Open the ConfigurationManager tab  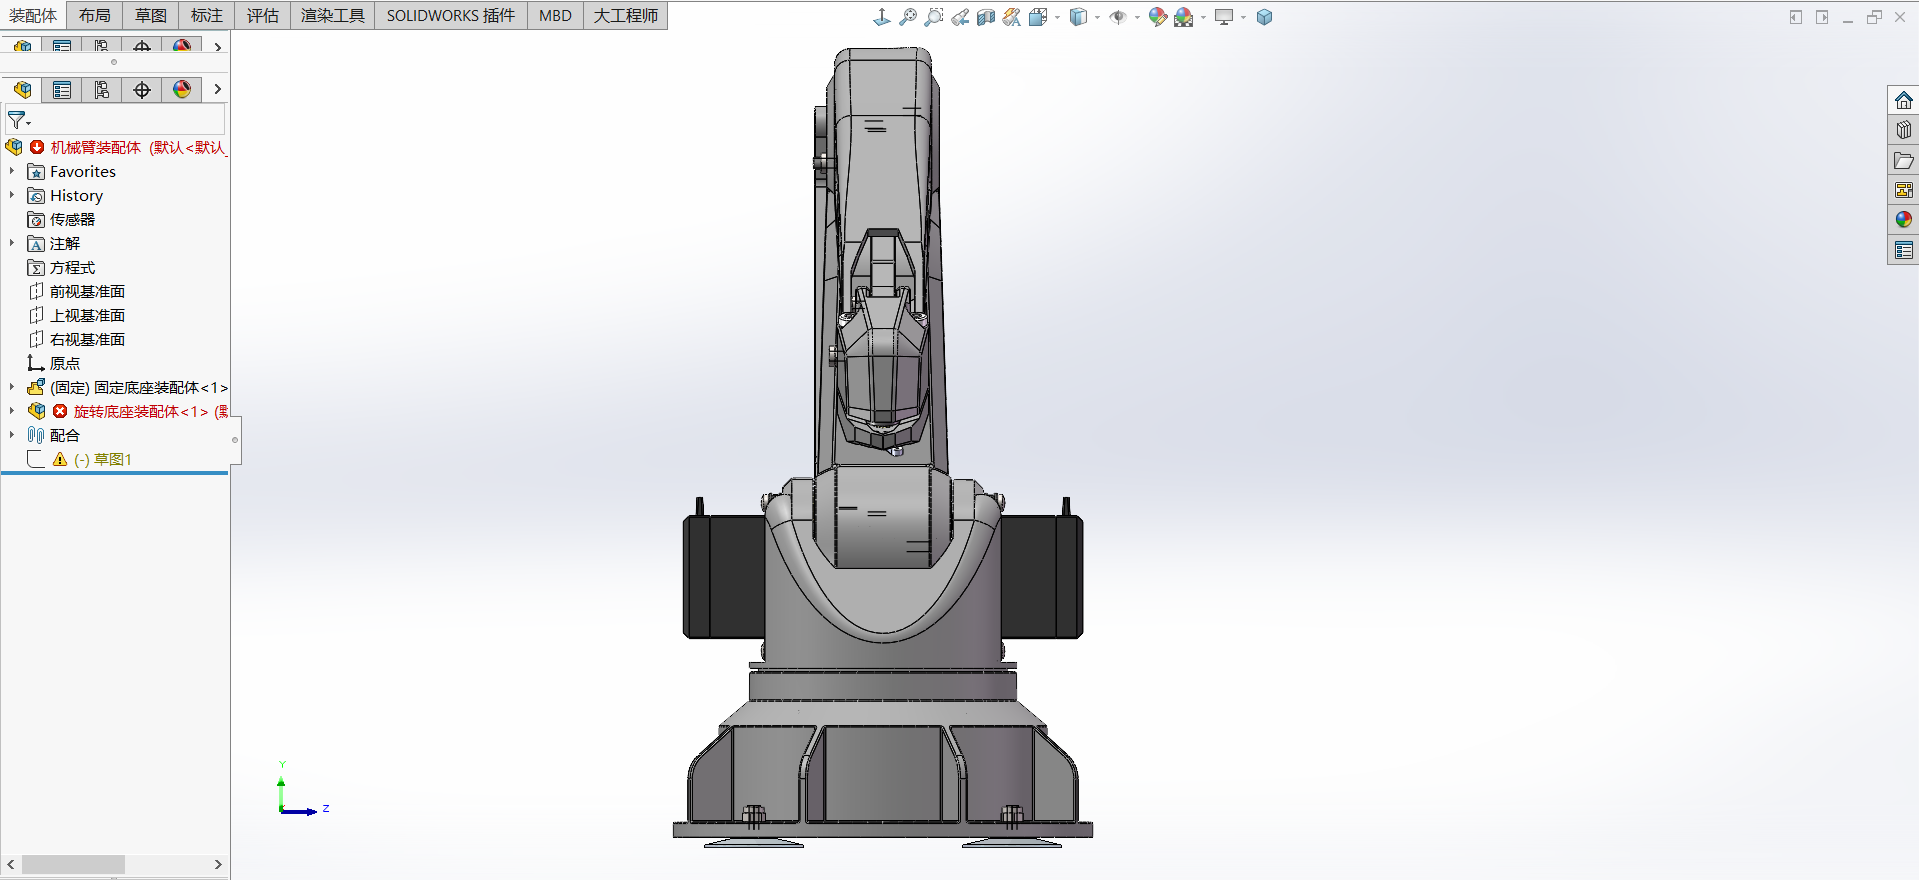click(x=102, y=90)
